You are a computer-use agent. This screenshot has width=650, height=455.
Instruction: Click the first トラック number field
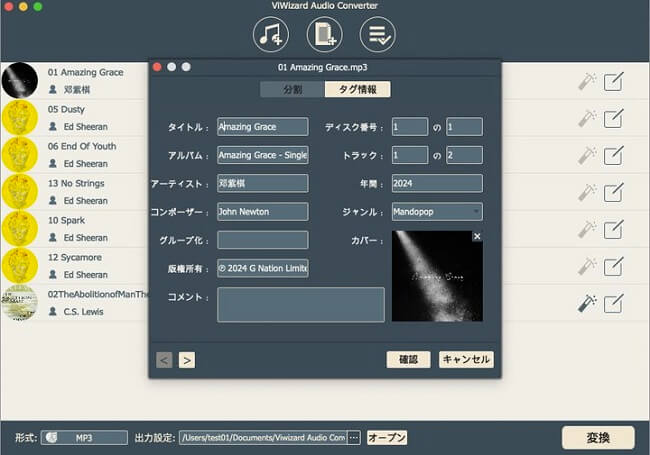(x=410, y=155)
